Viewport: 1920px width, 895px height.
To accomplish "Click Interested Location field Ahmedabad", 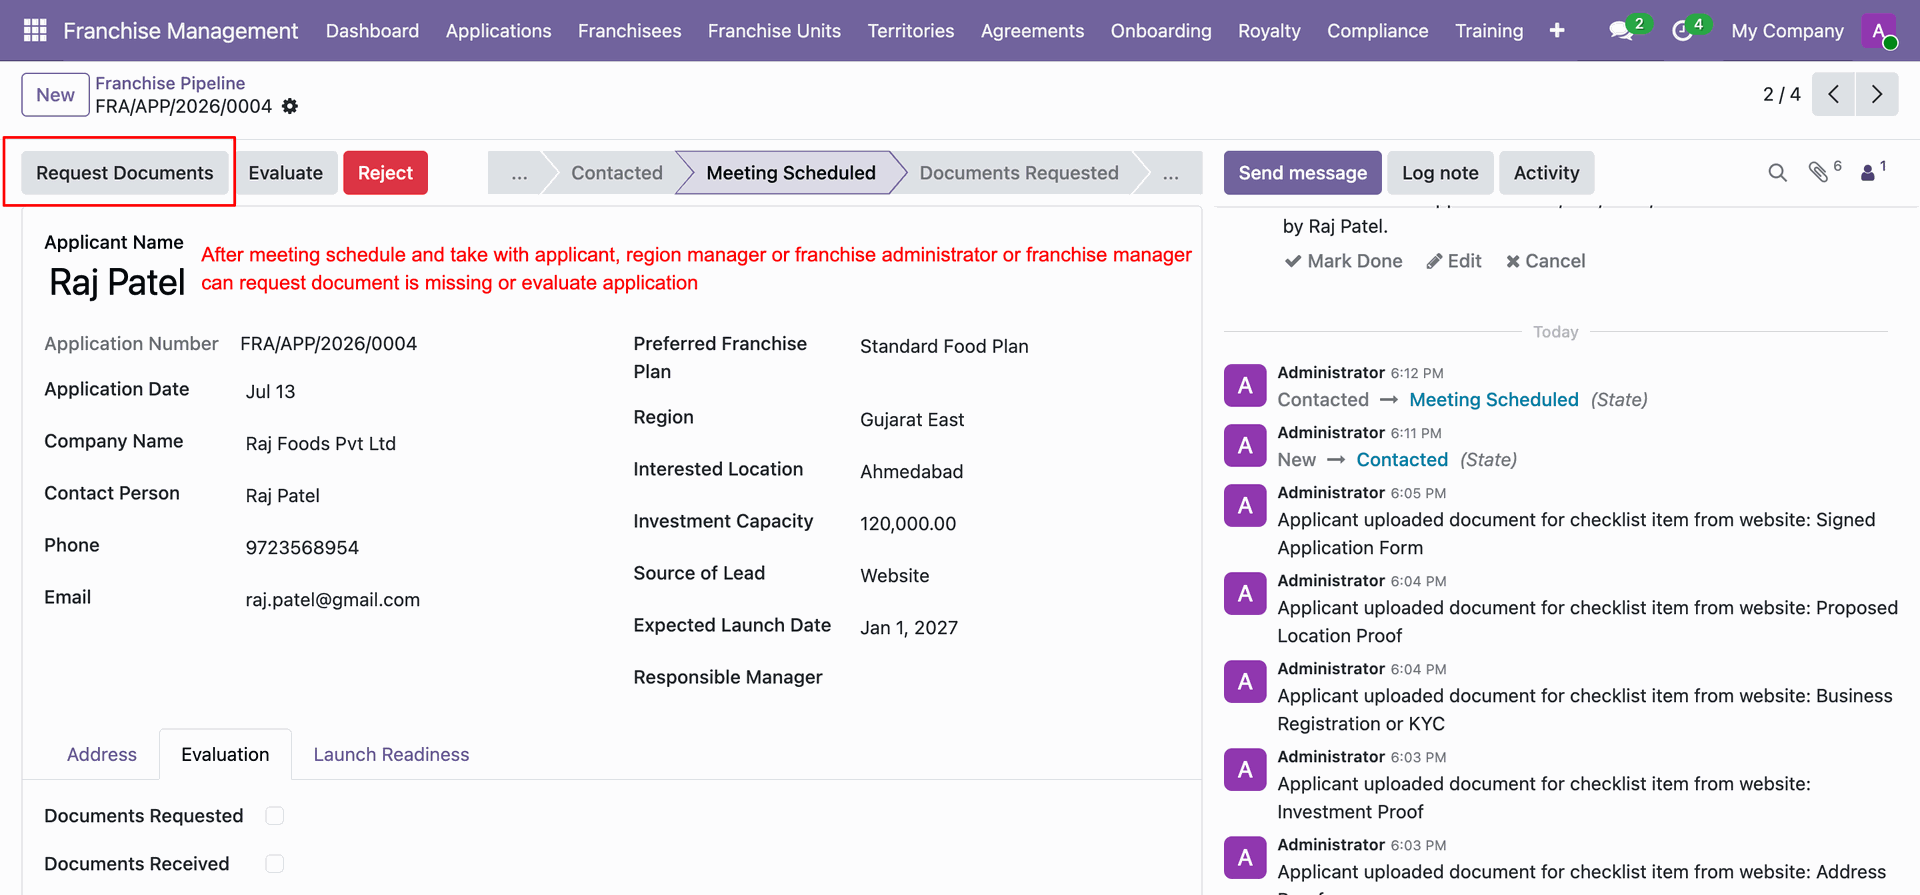I will point(911,472).
